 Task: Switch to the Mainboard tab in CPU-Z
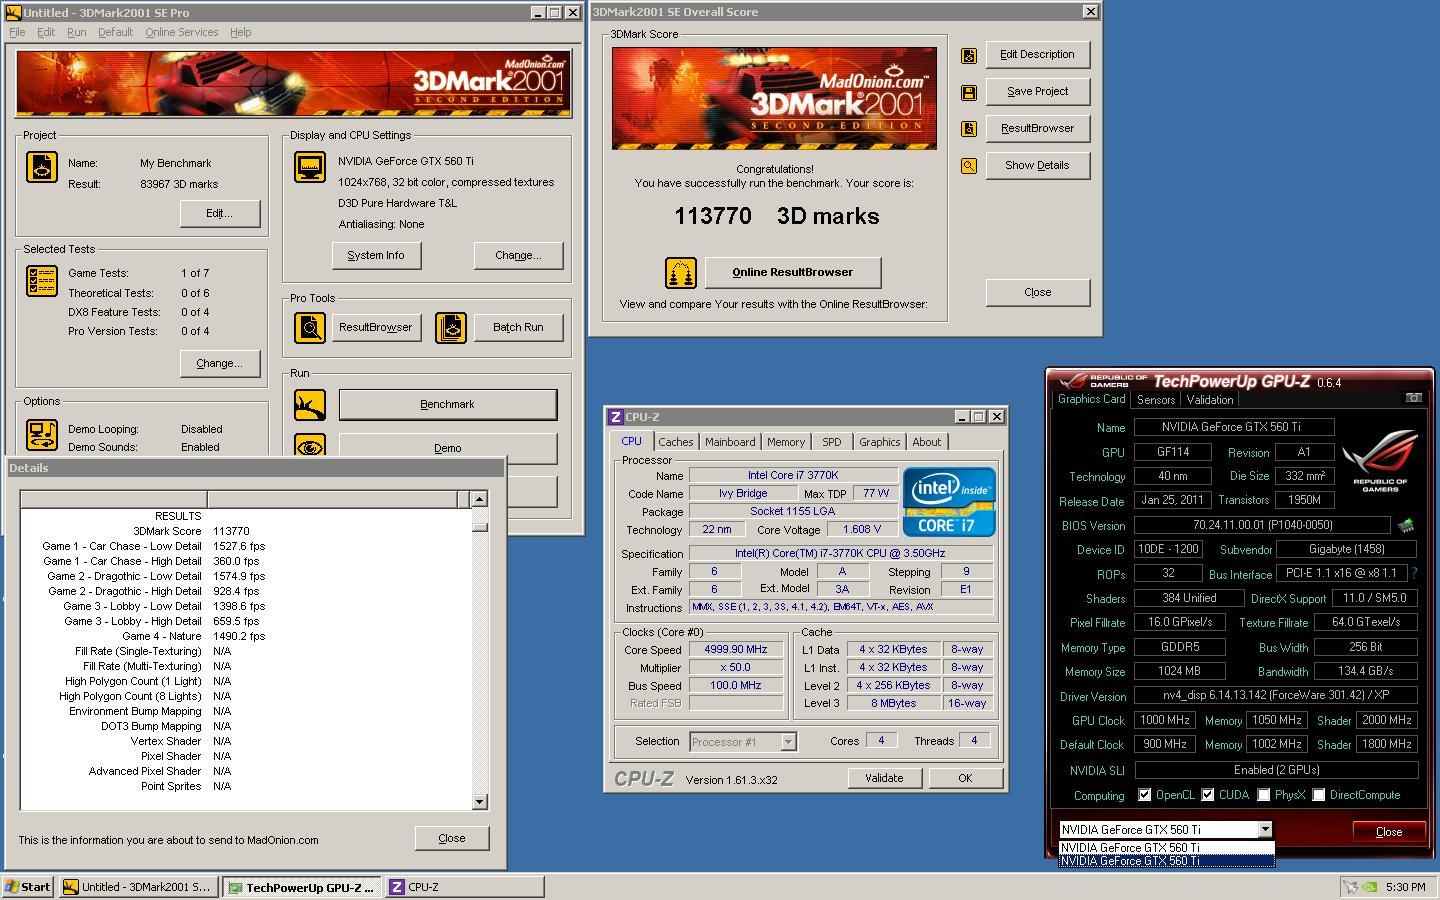point(730,442)
